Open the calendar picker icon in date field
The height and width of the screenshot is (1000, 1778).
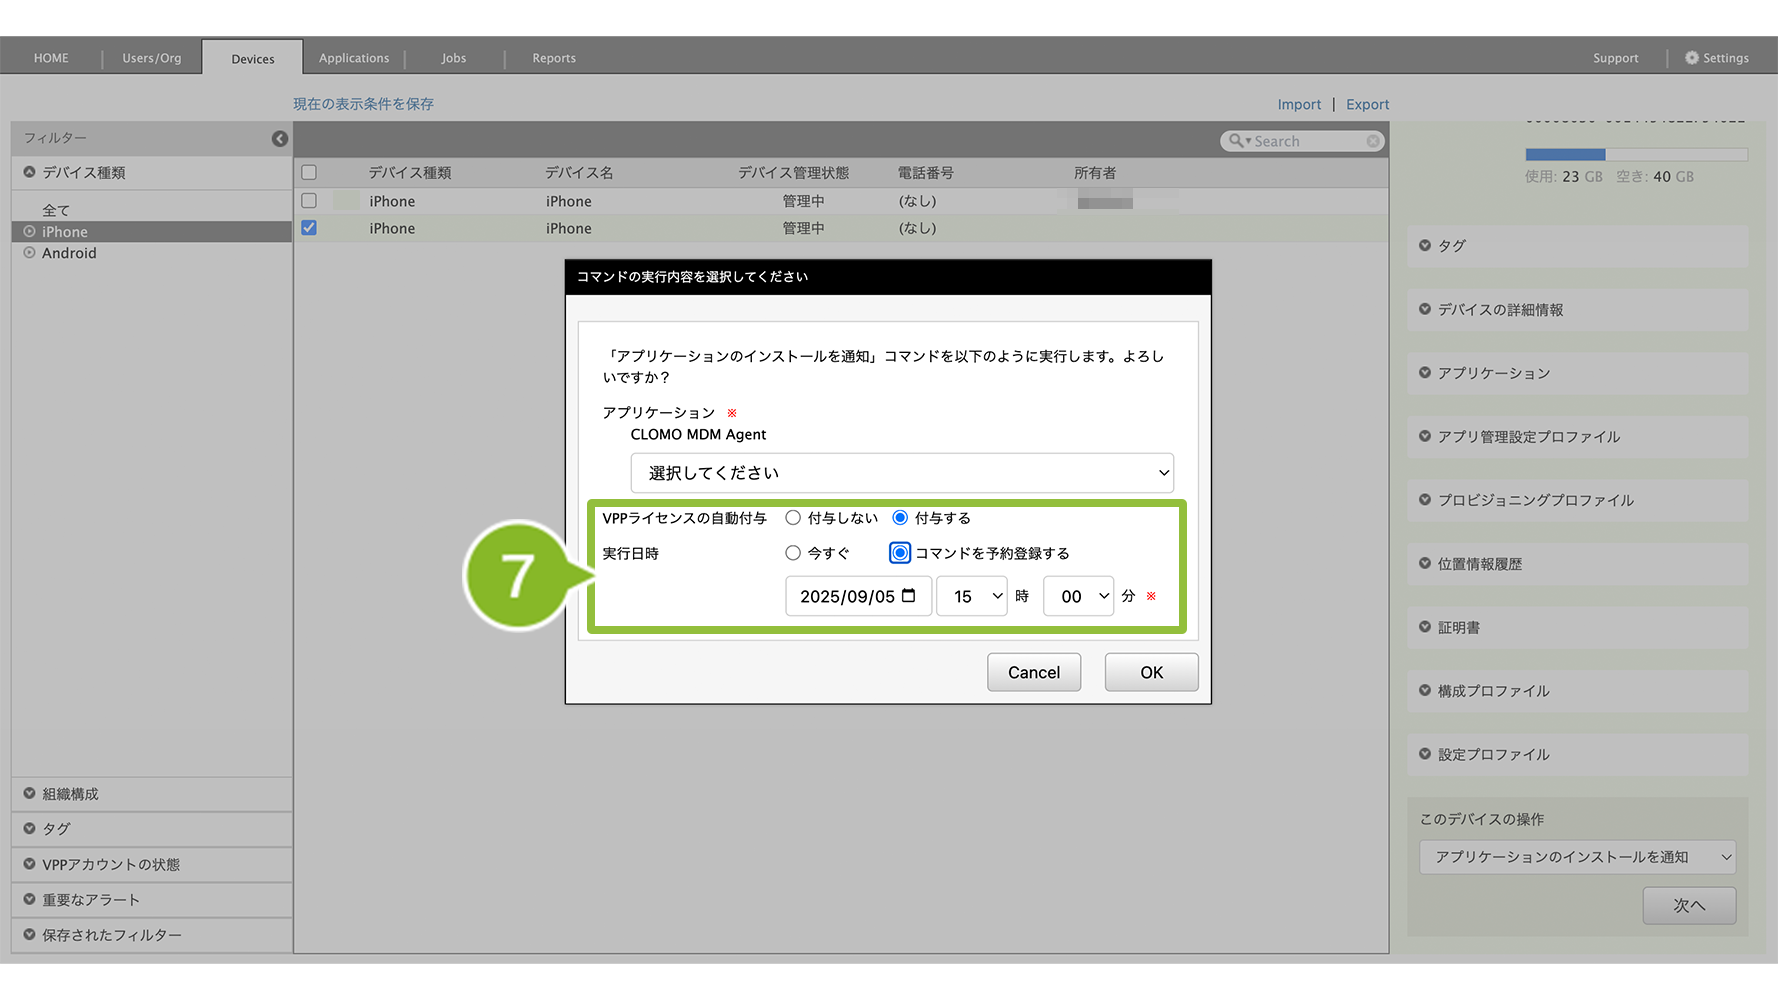[908, 596]
